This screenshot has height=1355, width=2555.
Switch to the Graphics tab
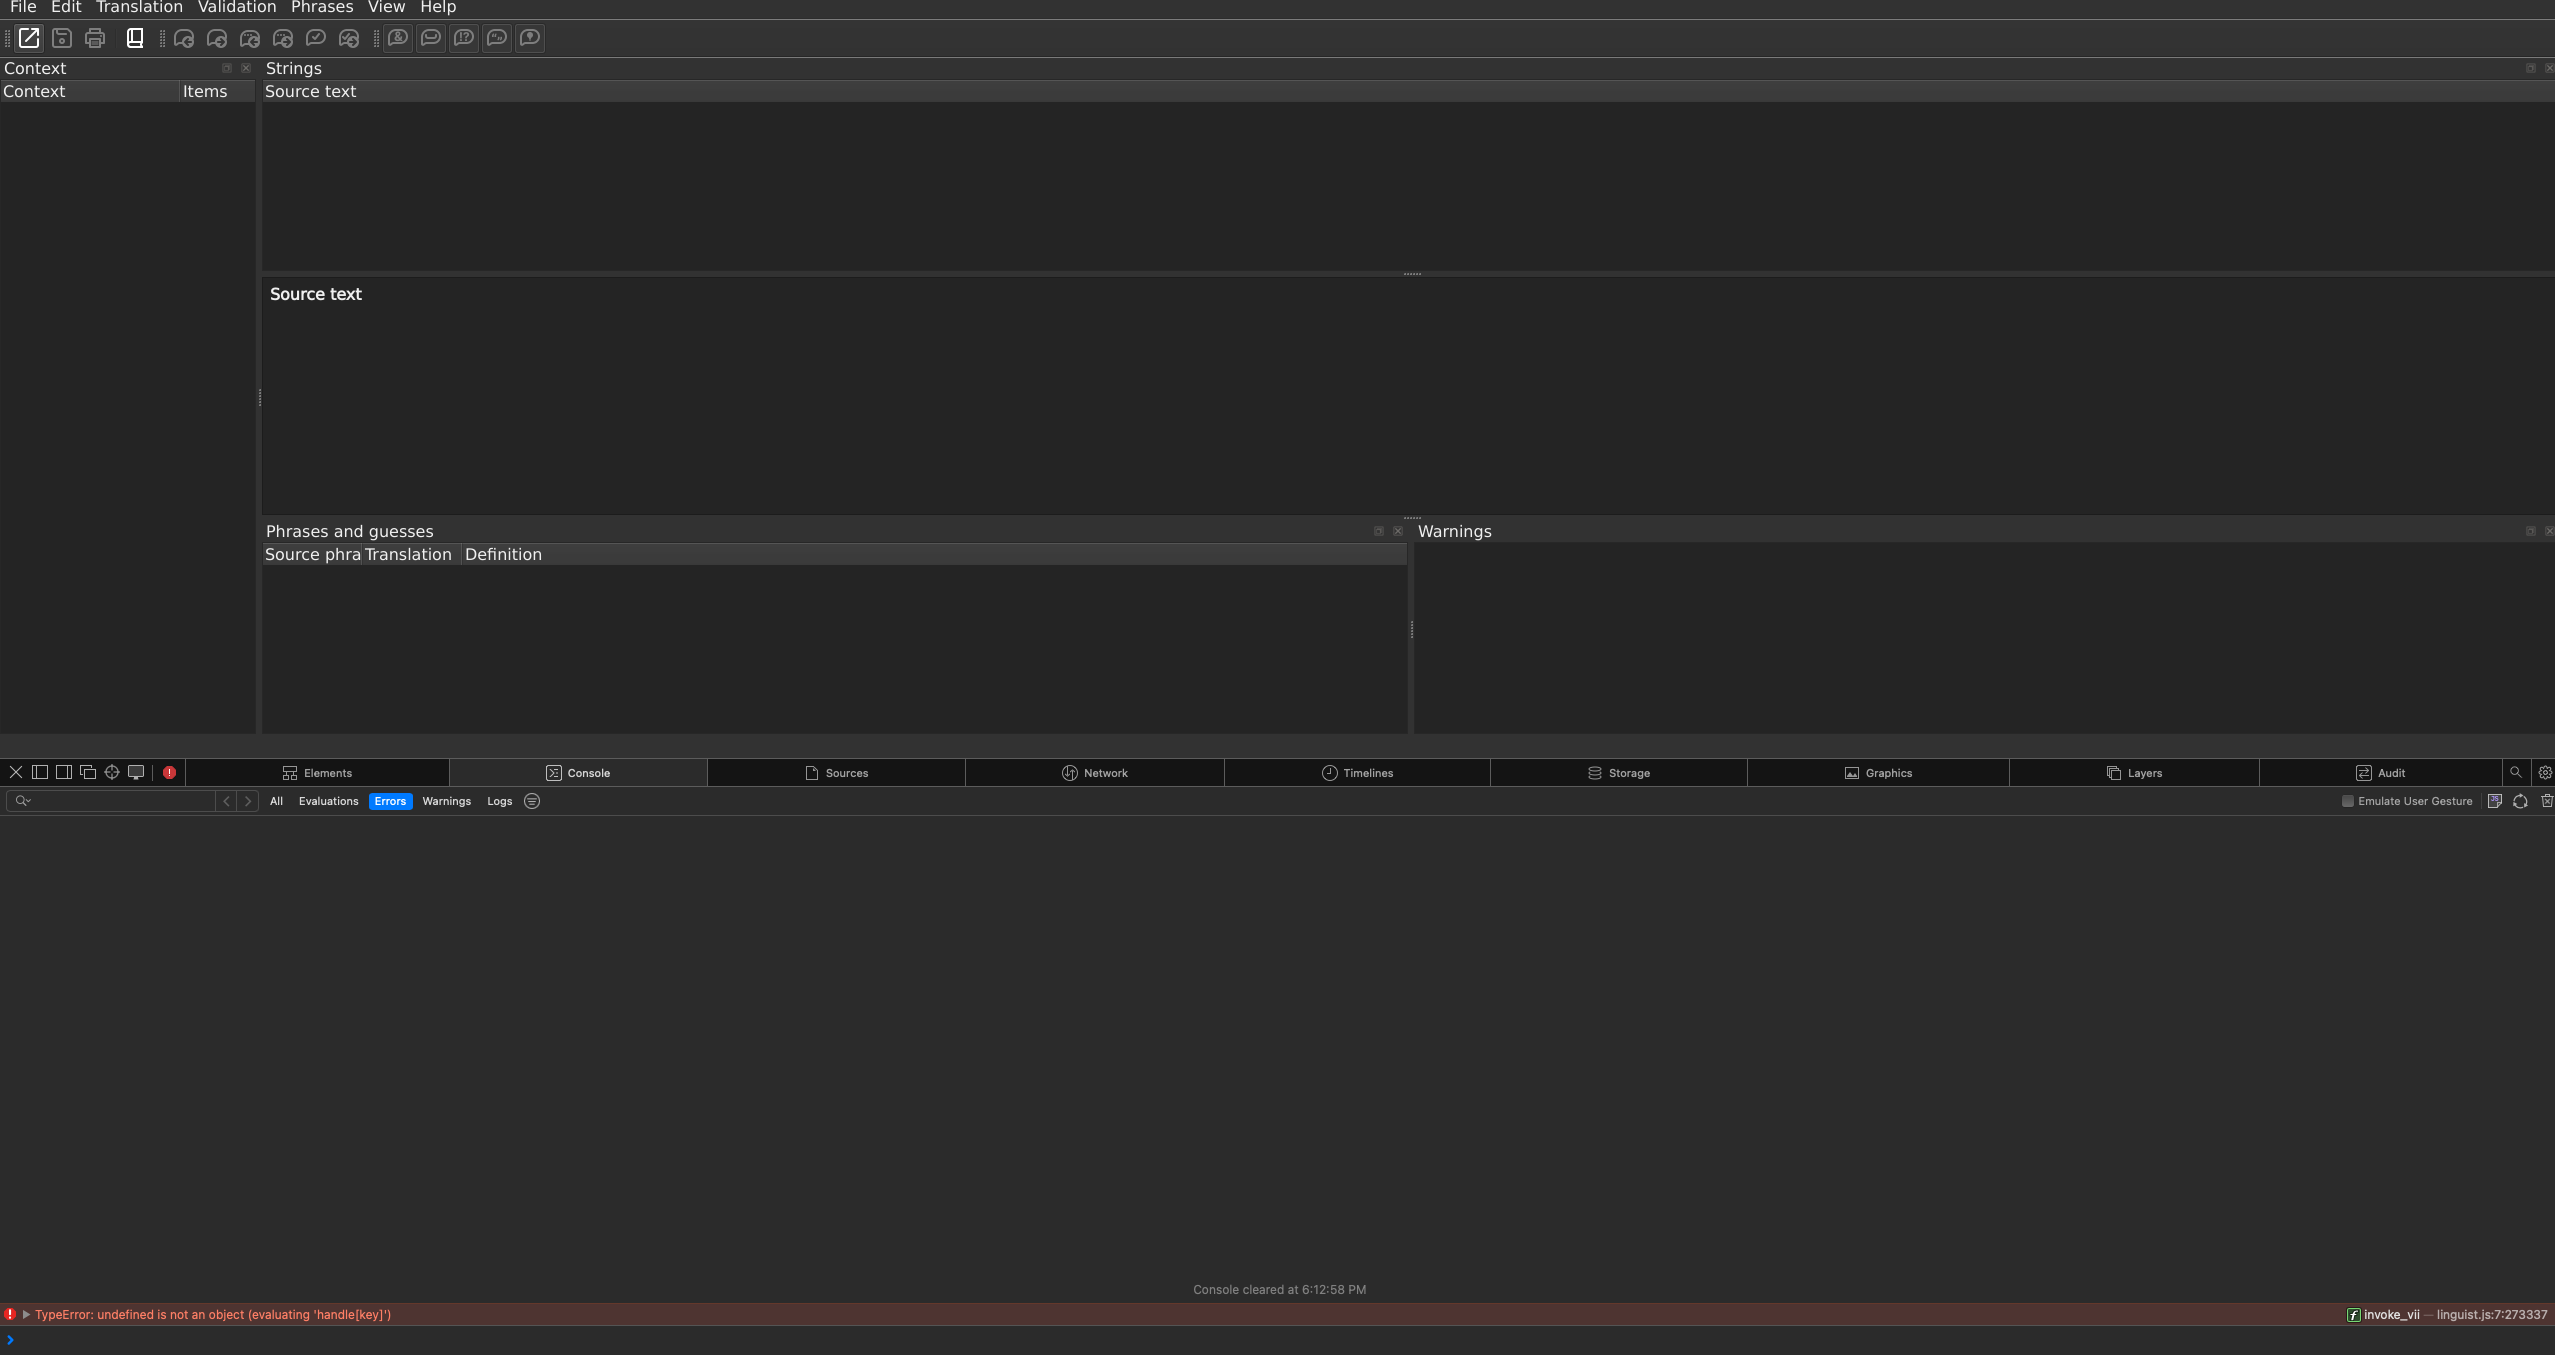(1878, 773)
